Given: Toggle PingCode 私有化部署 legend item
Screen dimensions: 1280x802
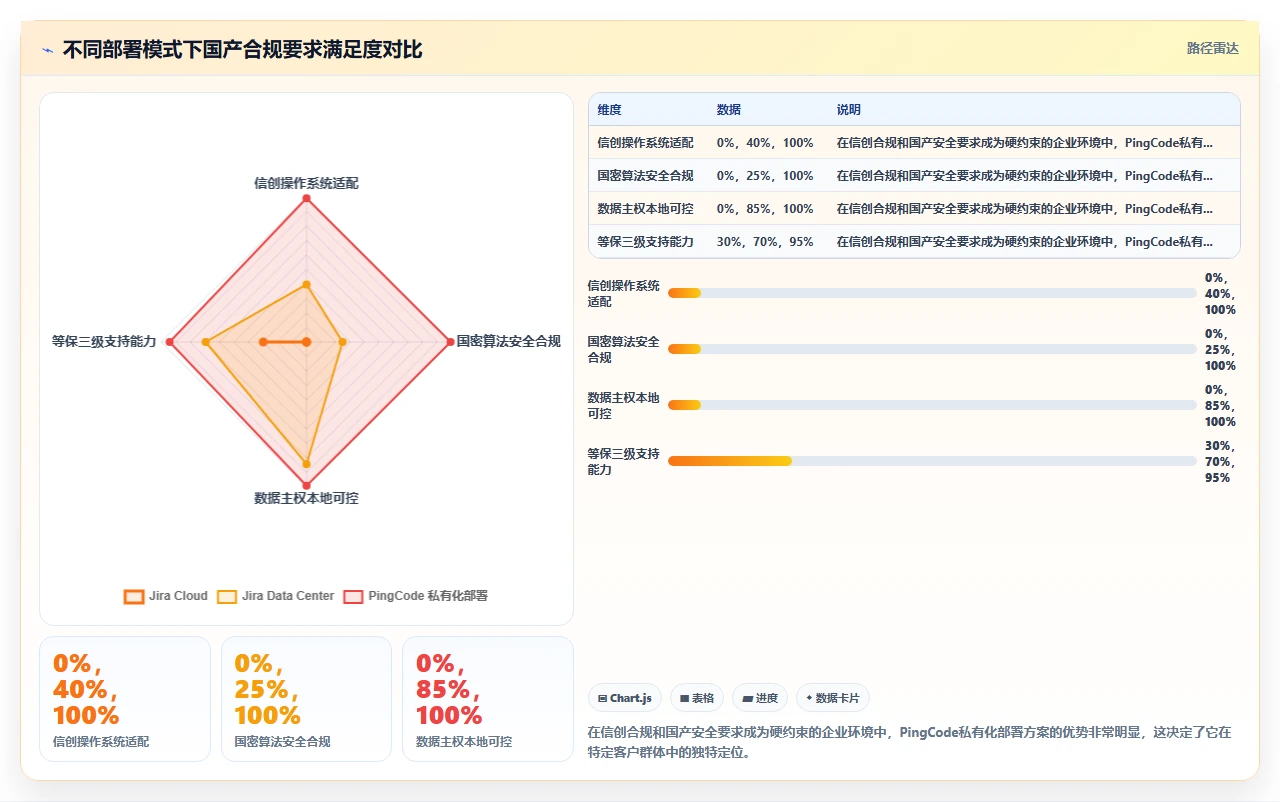Looking at the screenshot, I should point(416,596).
